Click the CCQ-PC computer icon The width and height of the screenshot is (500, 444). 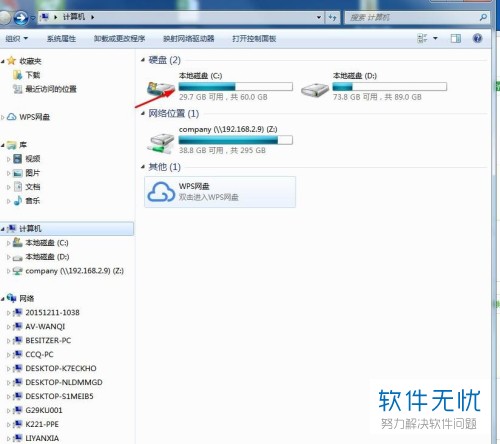[x=18, y=354]
